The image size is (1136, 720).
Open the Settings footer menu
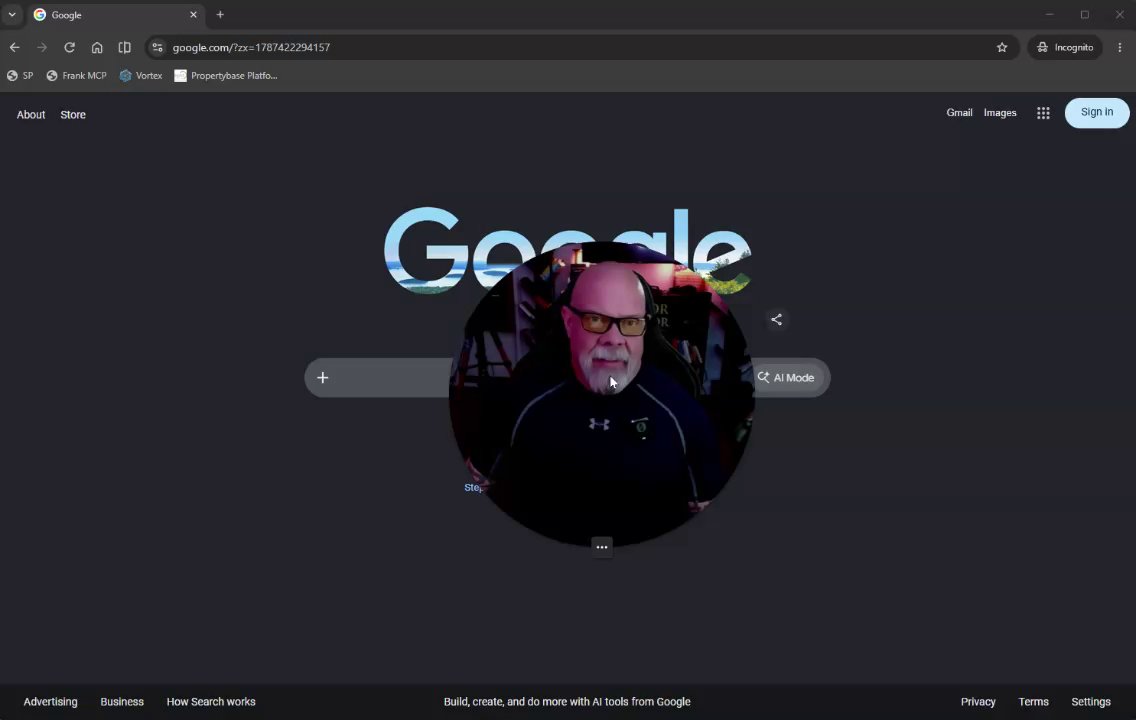tap(1091, 701)
